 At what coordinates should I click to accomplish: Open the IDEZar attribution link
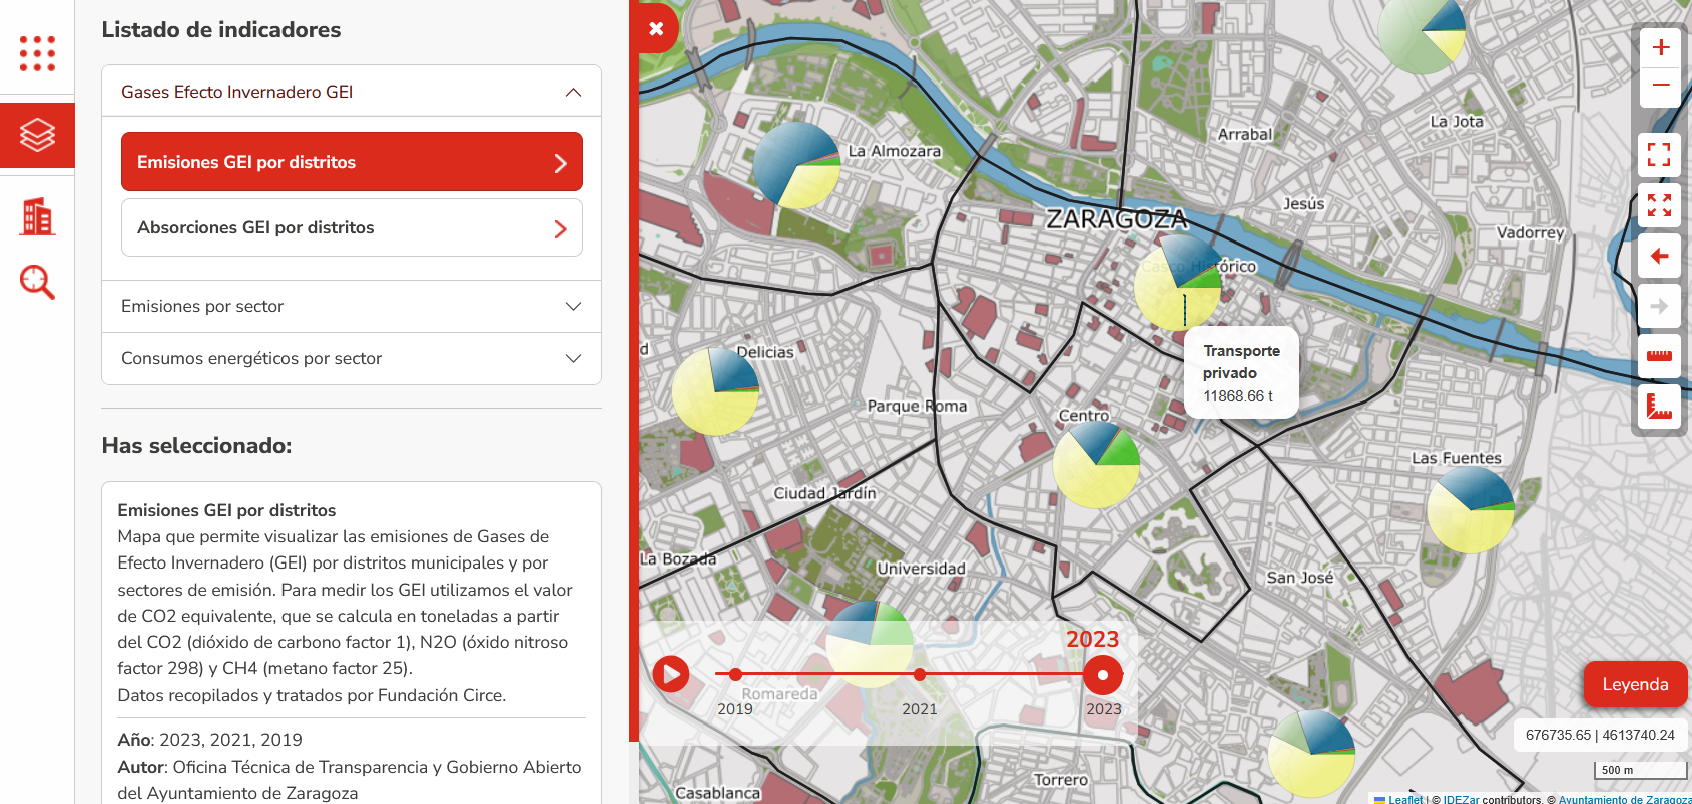(1461, 799)
